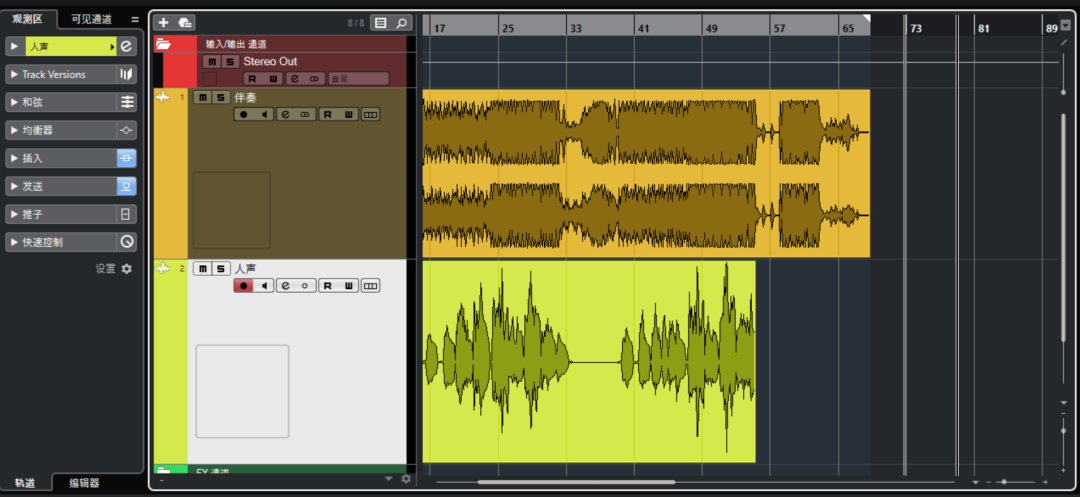Screen dimensions: 1080x497
Task: Open the track list zoom presets arrow
Action: (388, 478)
